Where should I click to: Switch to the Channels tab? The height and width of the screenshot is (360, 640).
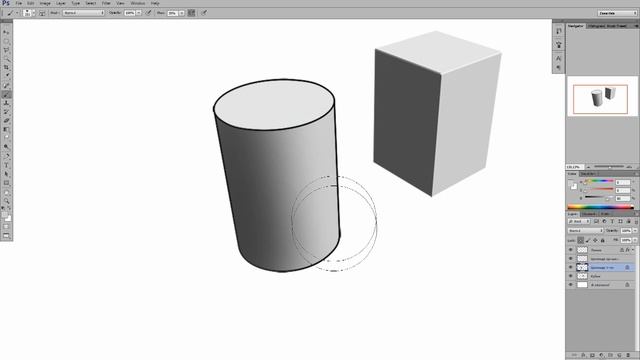pyautogui.click(x=589, y=214)
